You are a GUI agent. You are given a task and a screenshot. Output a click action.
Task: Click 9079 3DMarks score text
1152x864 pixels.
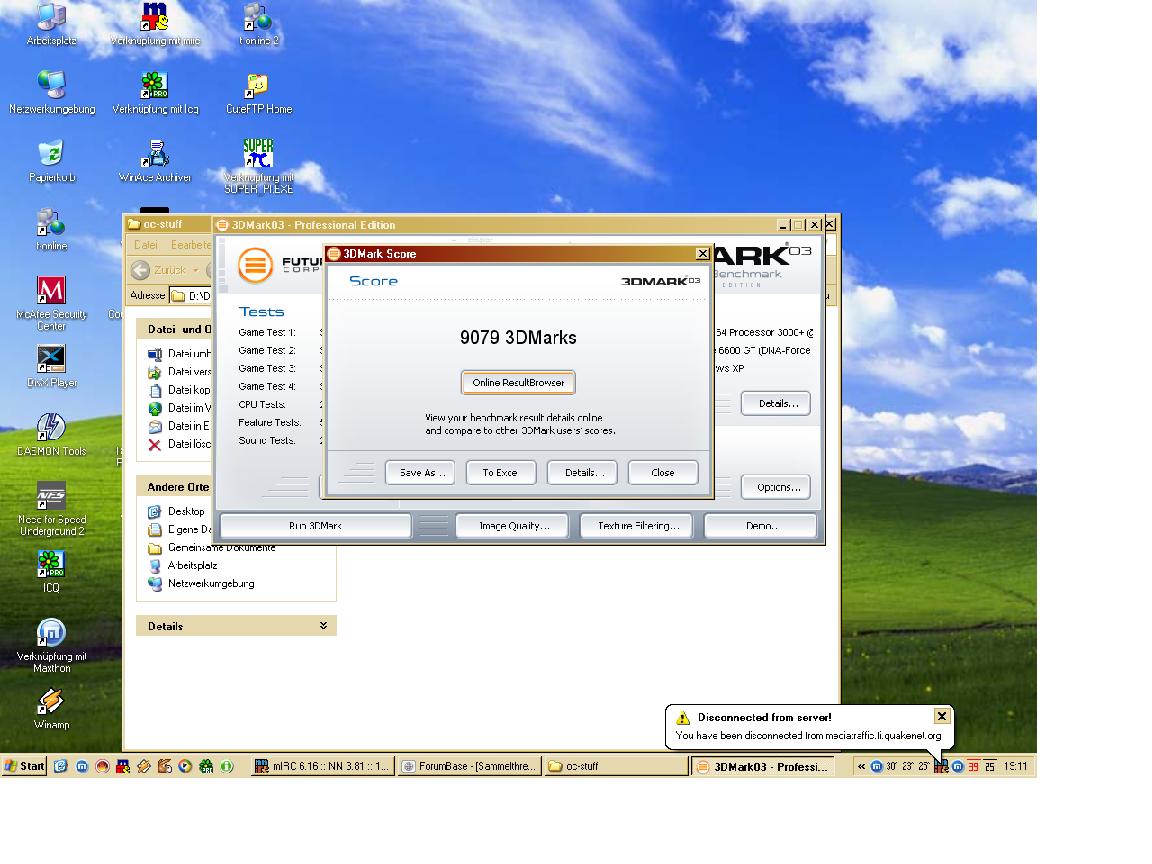point(518,338)
